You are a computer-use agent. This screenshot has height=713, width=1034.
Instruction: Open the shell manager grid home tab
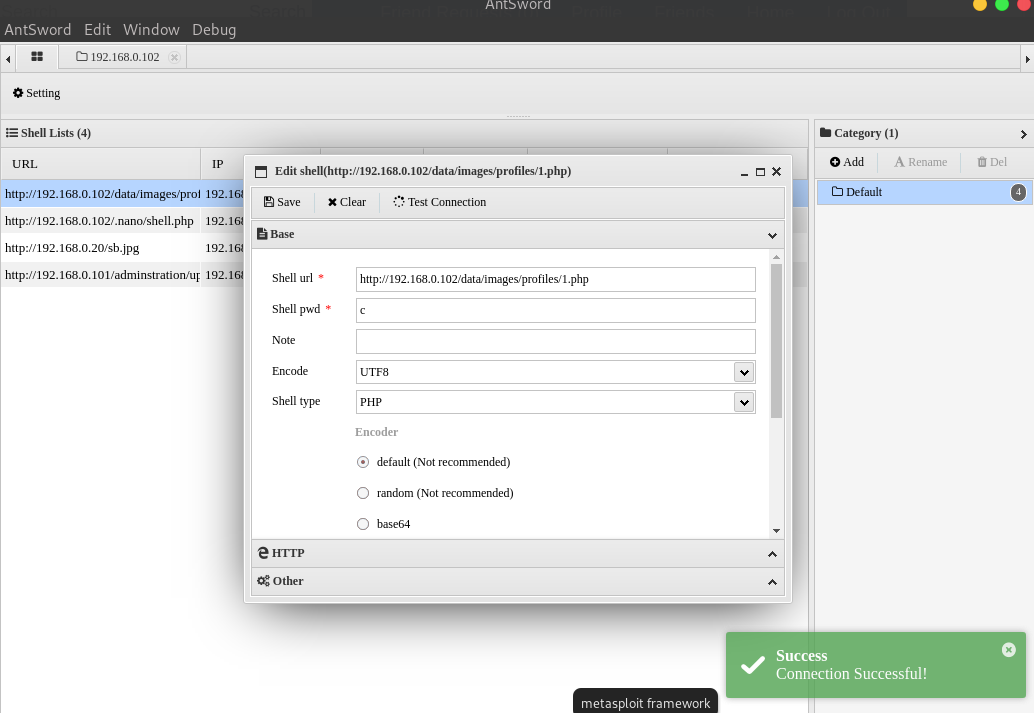pos(37,57)
